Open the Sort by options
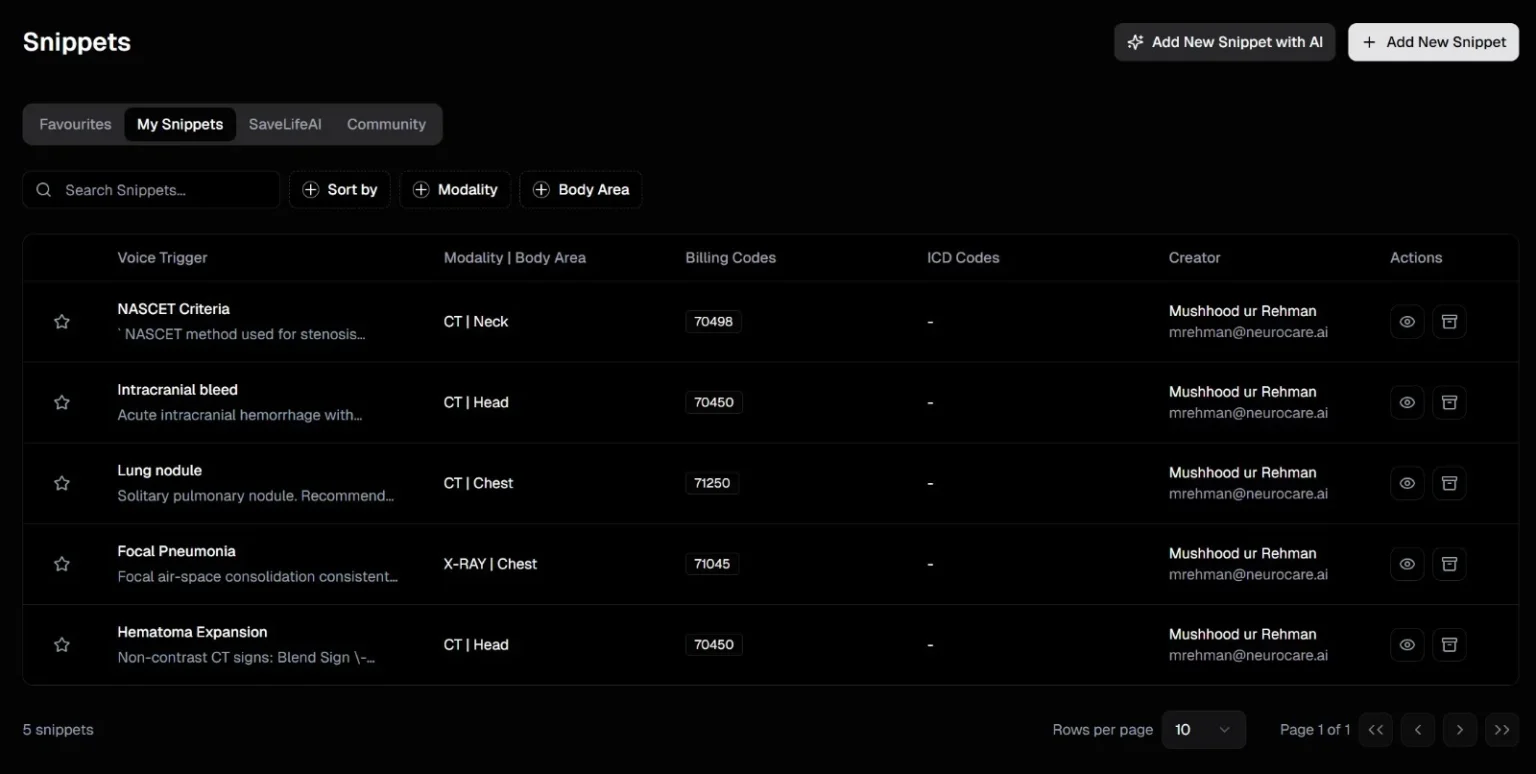 (x=340, y=190)
